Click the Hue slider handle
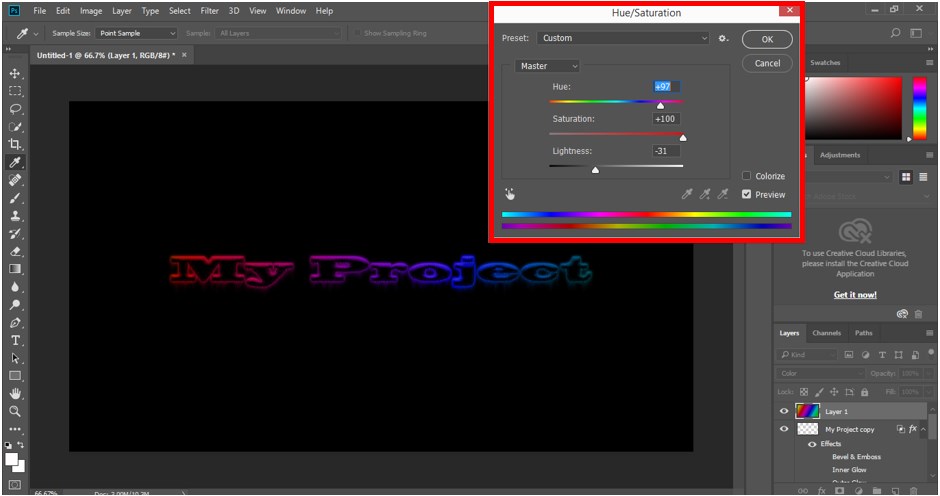The height and width of the screenshot is (496, 940). 660,106
